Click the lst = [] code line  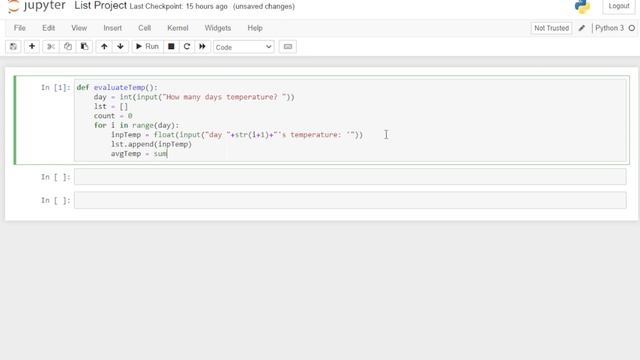(x=111, y=106)
